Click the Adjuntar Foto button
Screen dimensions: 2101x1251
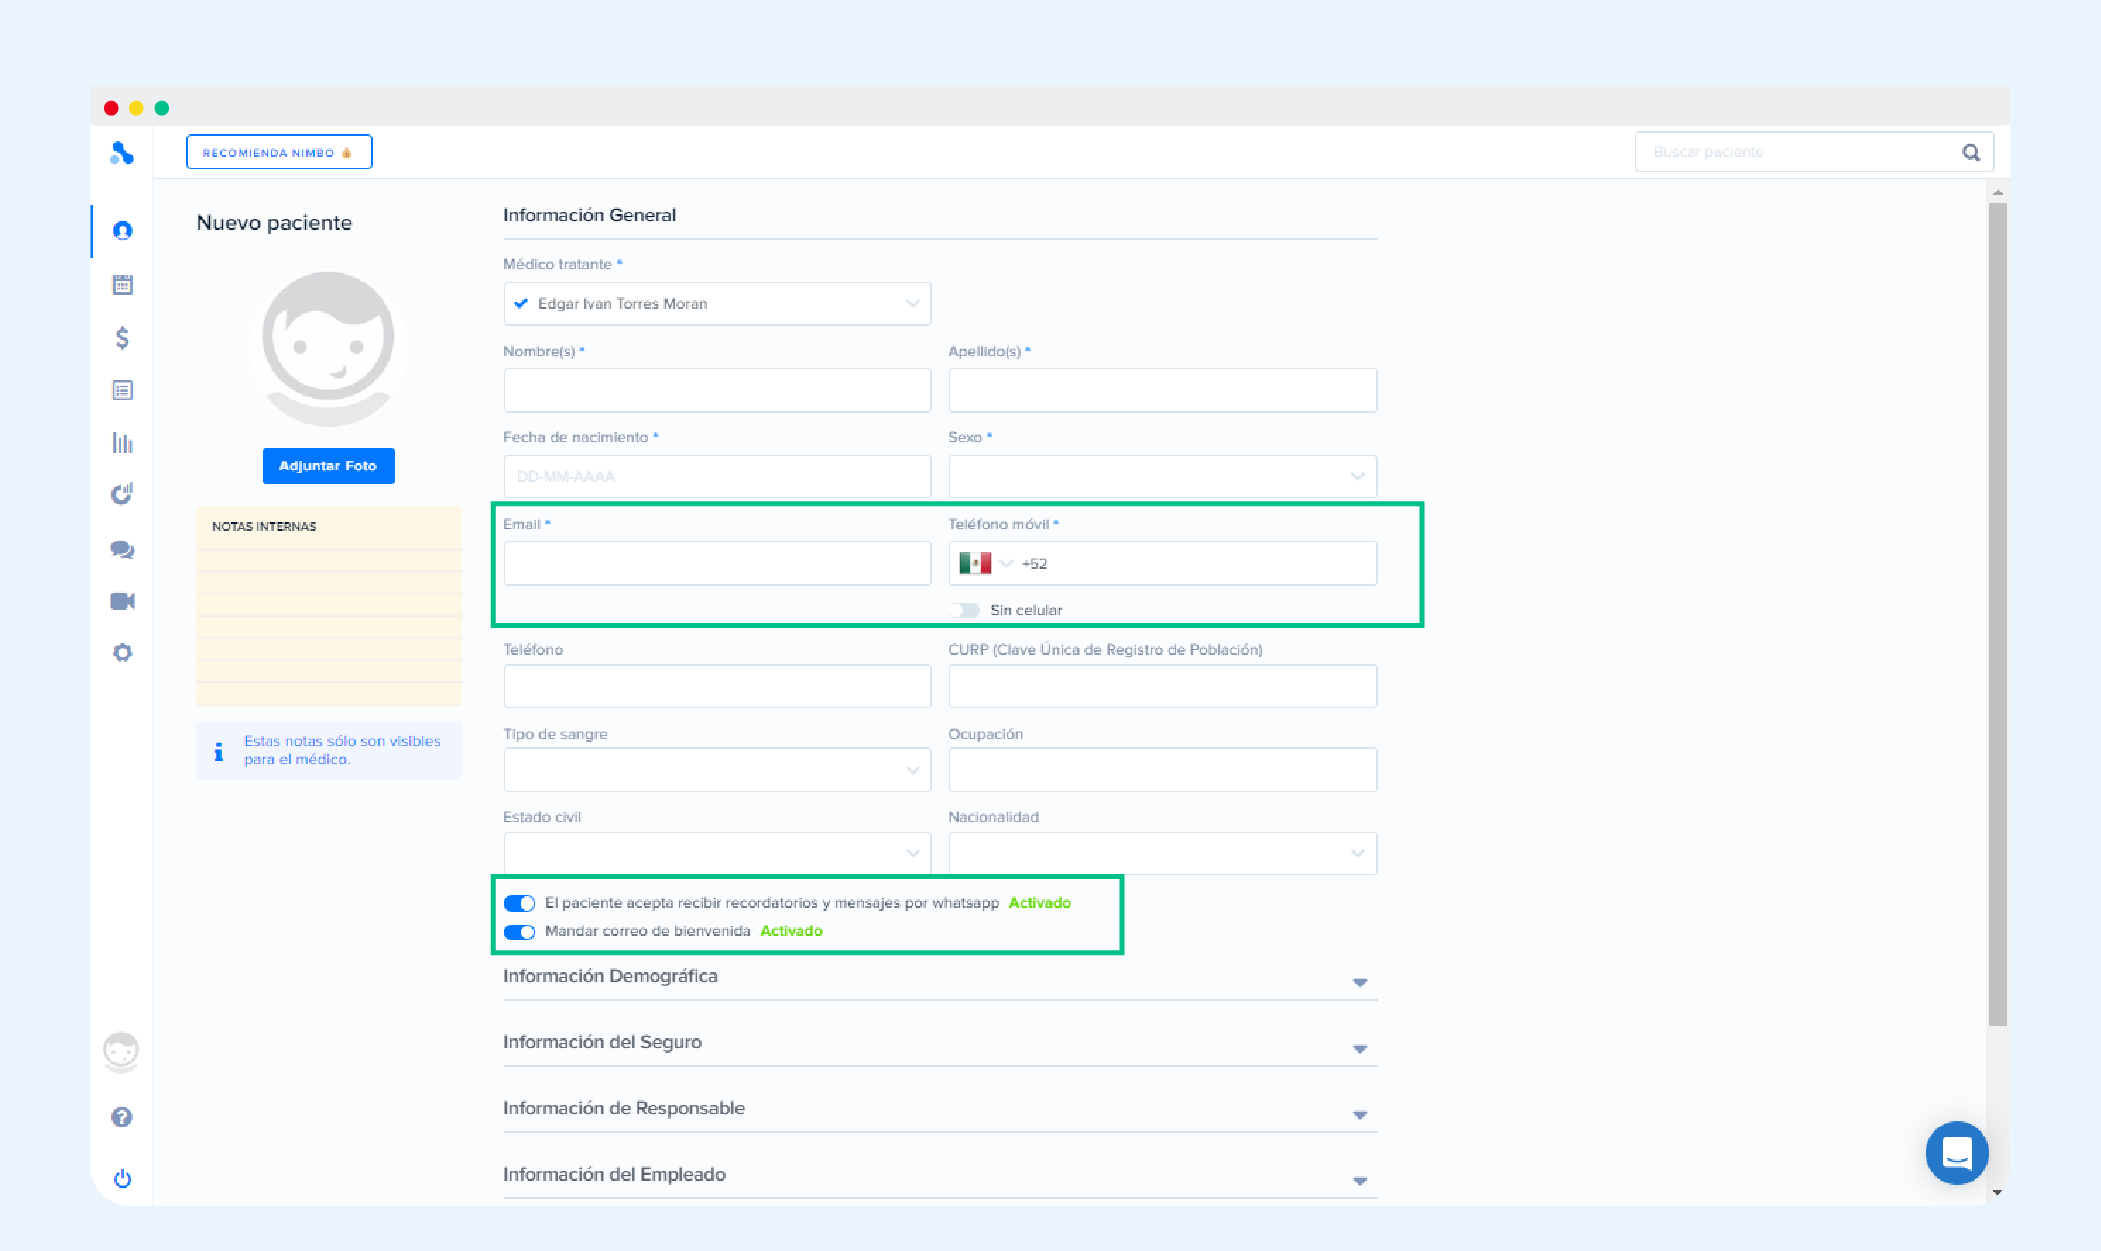pos(328,466)
